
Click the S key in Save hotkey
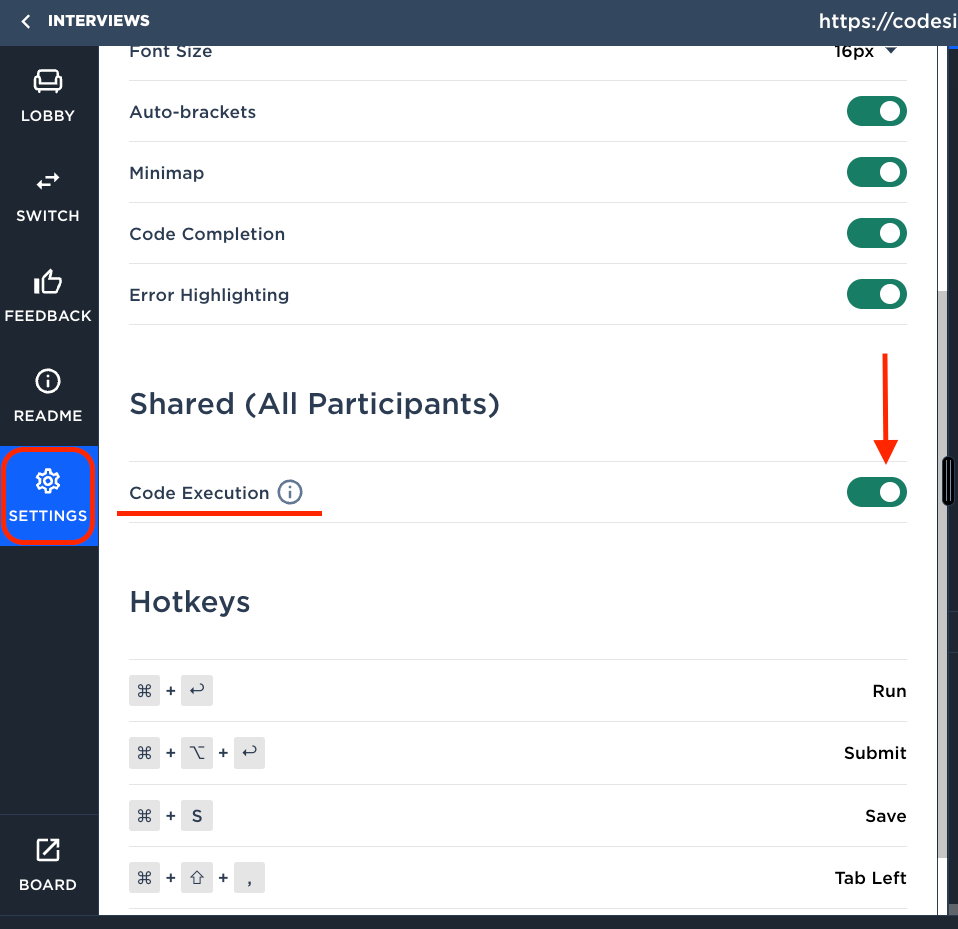point(197,815)
